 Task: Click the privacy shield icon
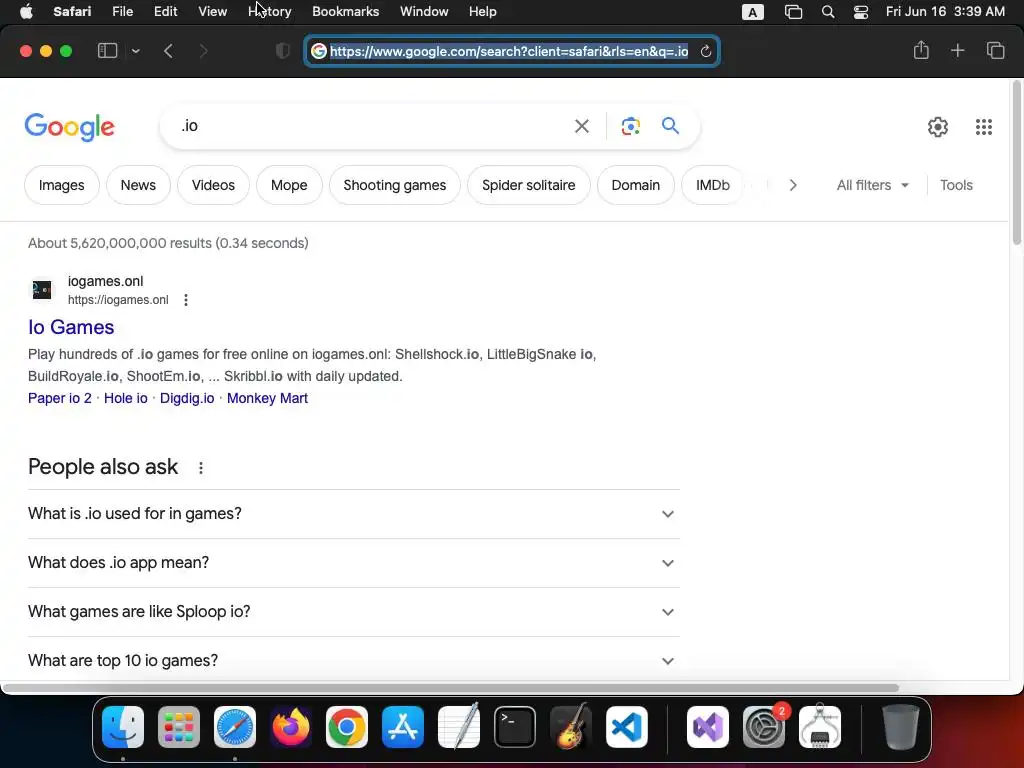click(283, 51)
